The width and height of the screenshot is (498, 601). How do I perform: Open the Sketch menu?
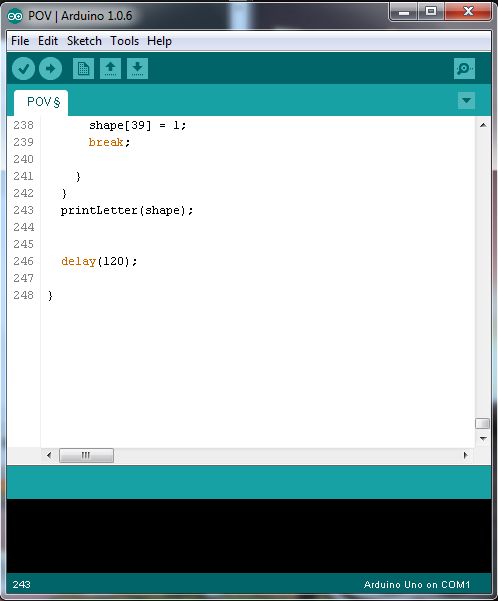[84, 41]
